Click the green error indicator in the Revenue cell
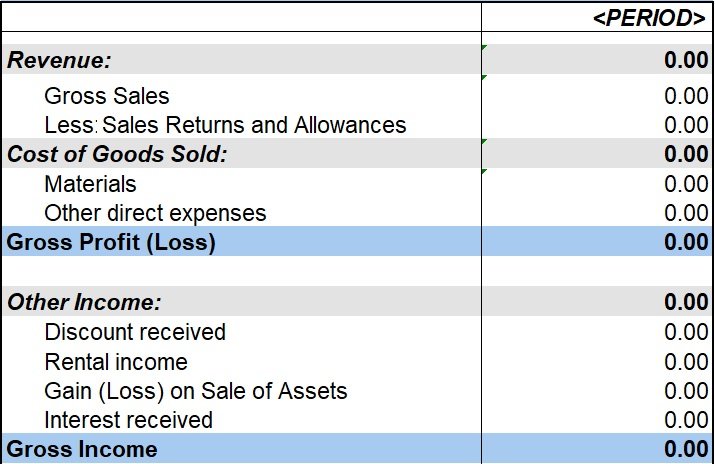The width and height of the screenshot is (715, 464). pos(484,47)
